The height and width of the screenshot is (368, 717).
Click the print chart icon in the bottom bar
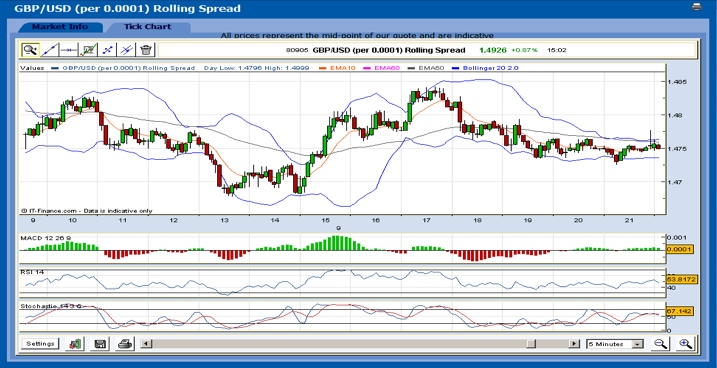click(x=125, y=344)
